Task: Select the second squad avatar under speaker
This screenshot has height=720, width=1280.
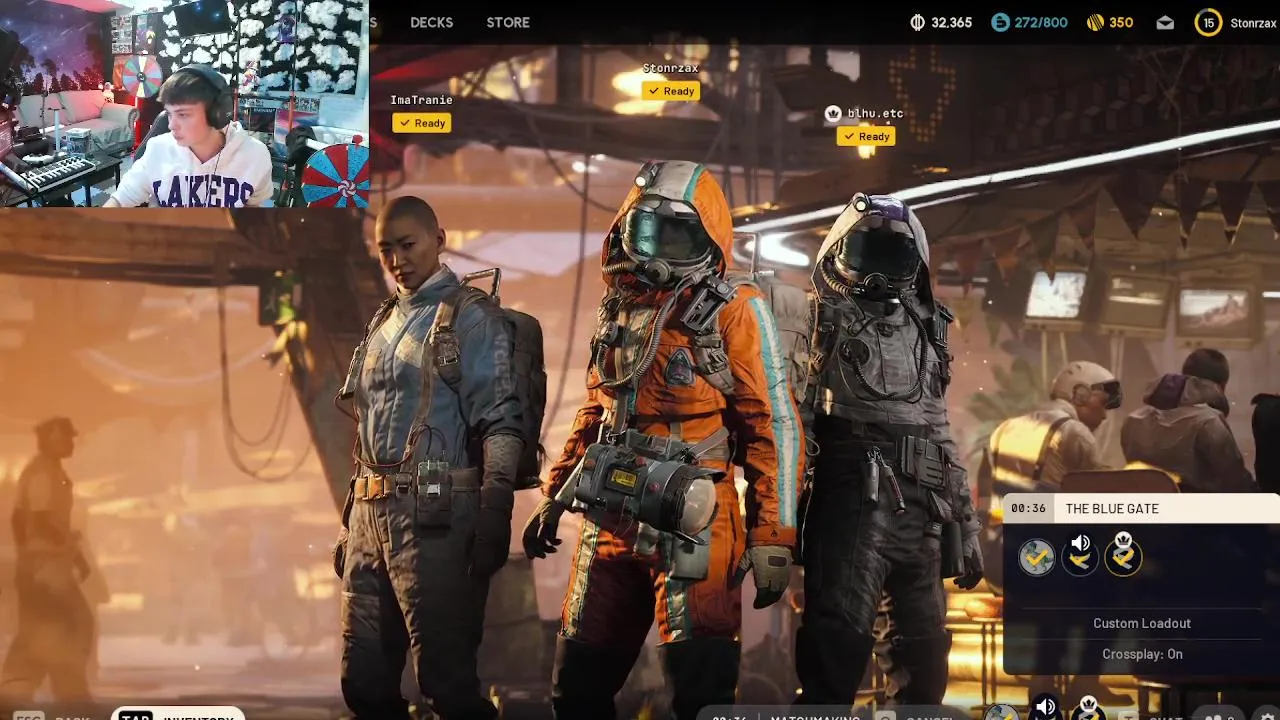Action: (x=1080, y=560)
